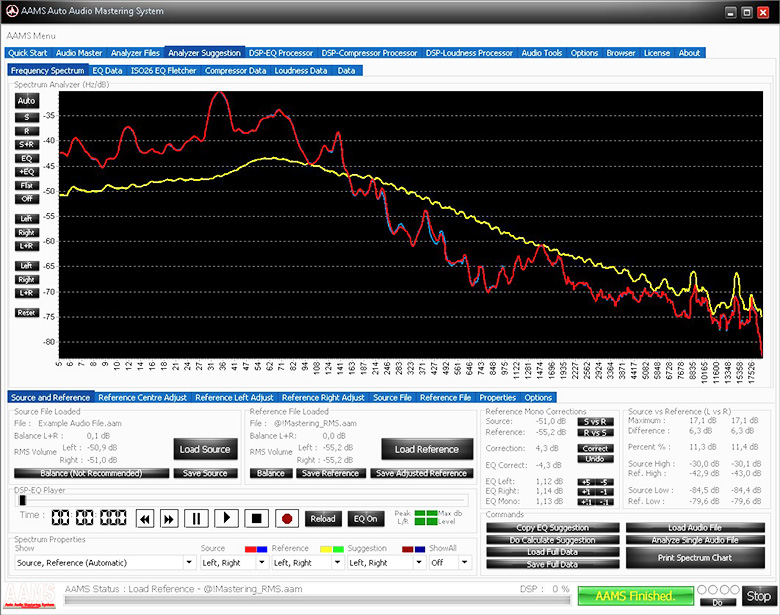The height and width of the screenshot is (615, 780).
Task: Start playback with the play icon
Action: [x=226, y=519]
